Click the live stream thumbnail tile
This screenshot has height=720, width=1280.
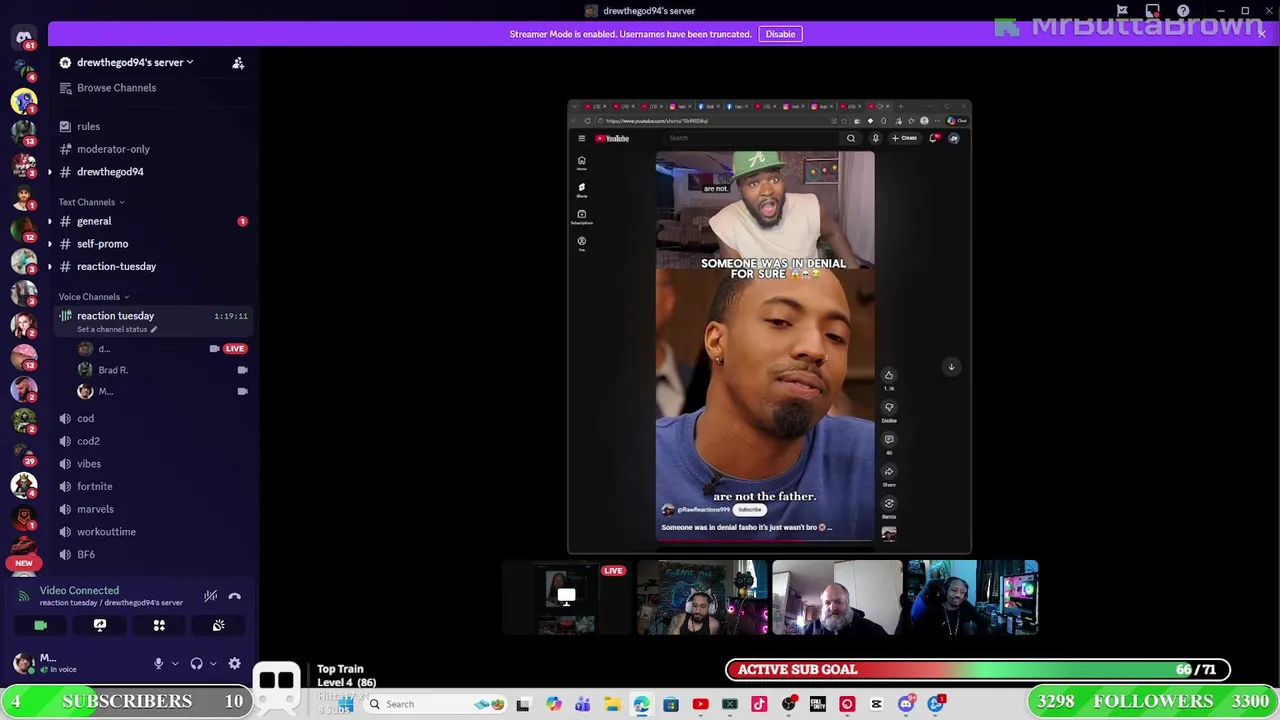(566, 598)
